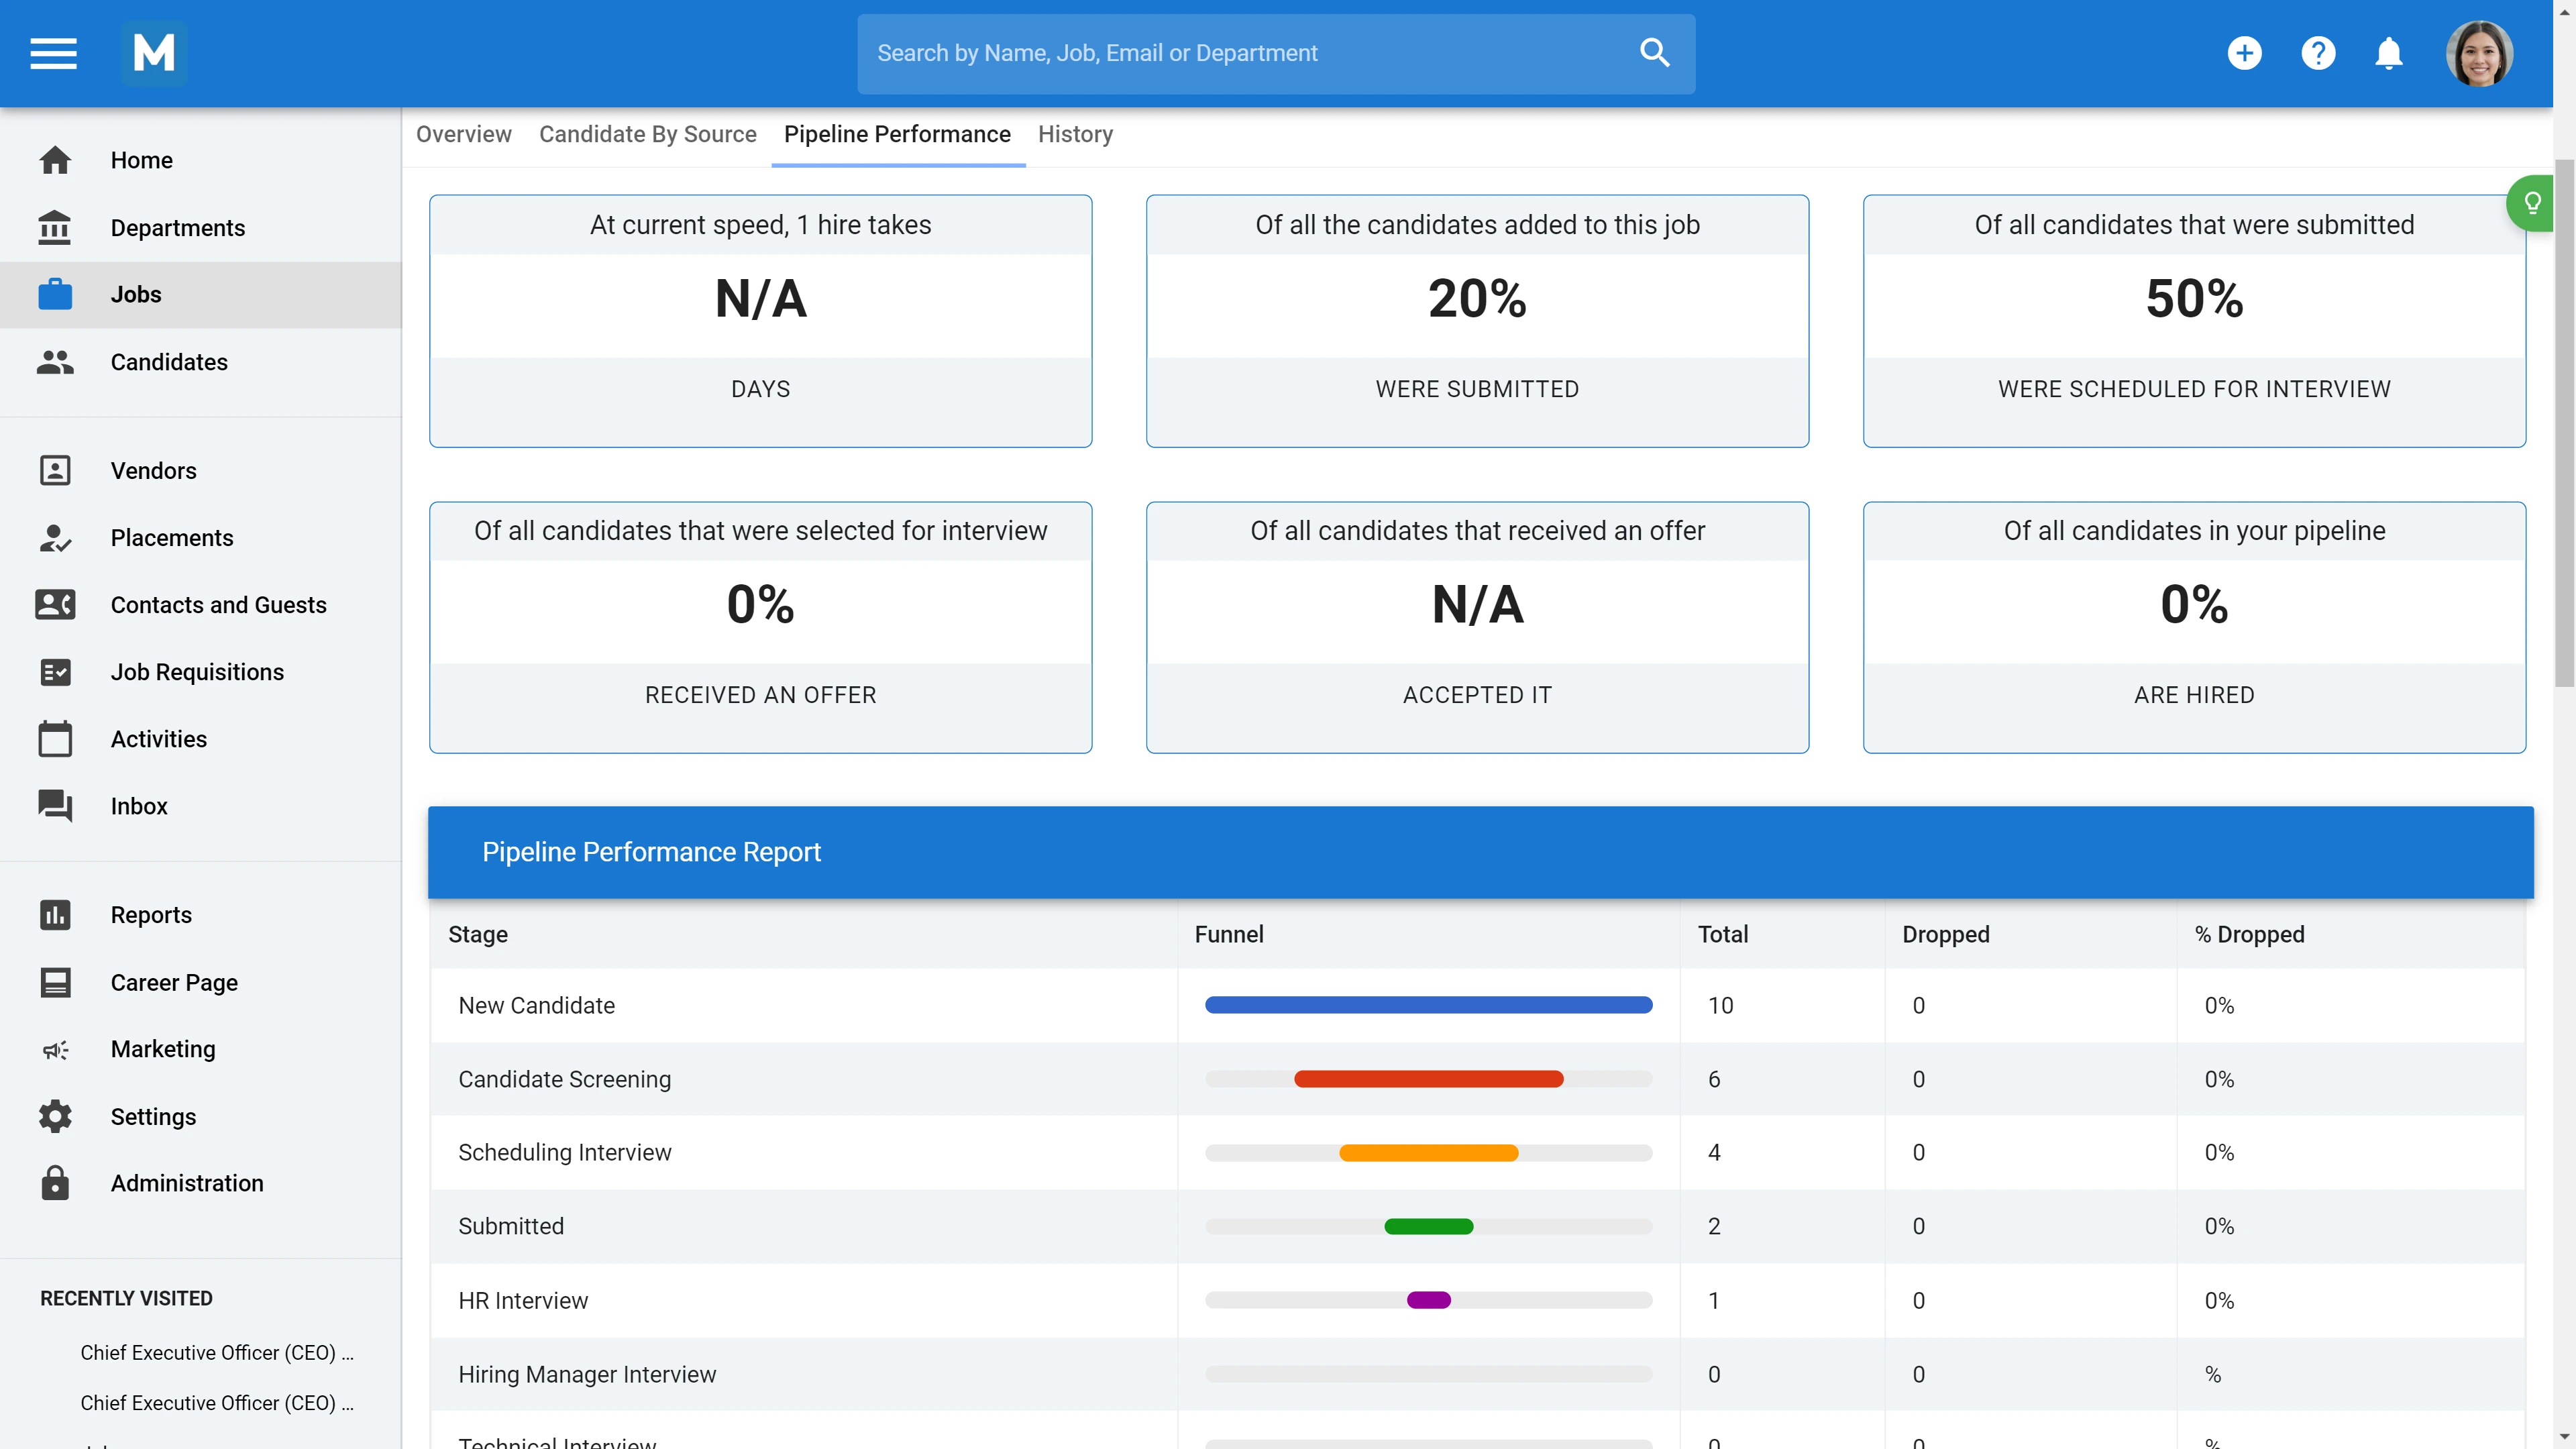Go to Departments in the sidebar
This screenshot has width=2576, height=1449.
[x=177, y=228]
